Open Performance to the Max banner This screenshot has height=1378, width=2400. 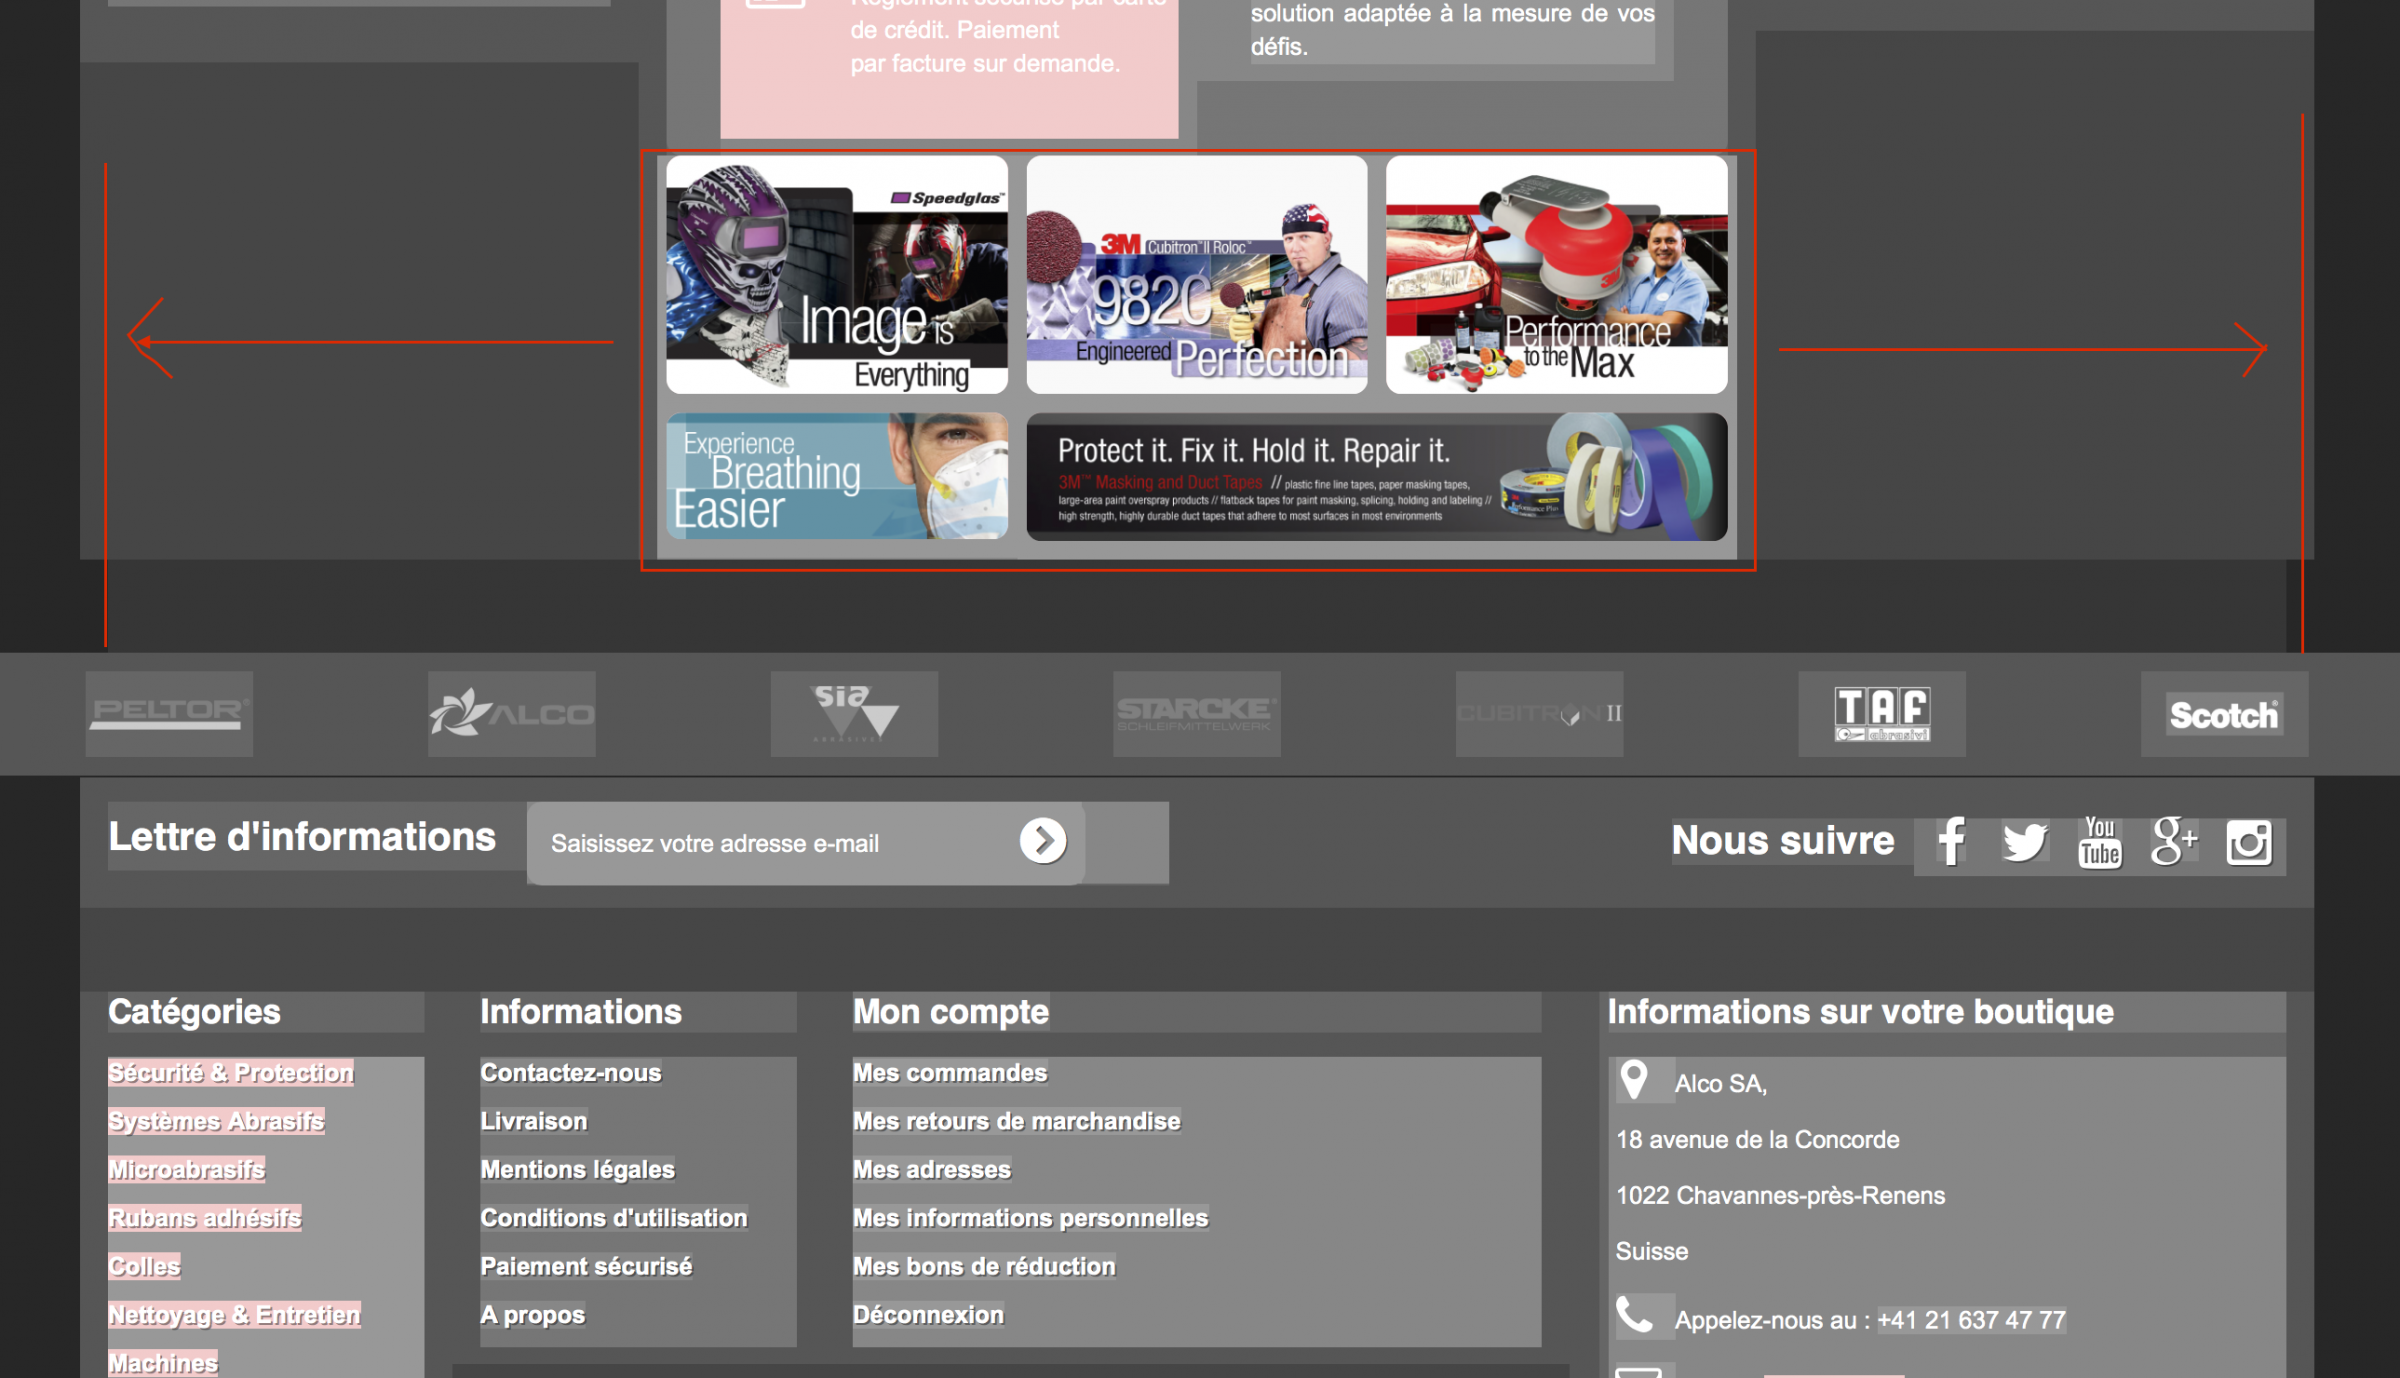[1556, 275]
